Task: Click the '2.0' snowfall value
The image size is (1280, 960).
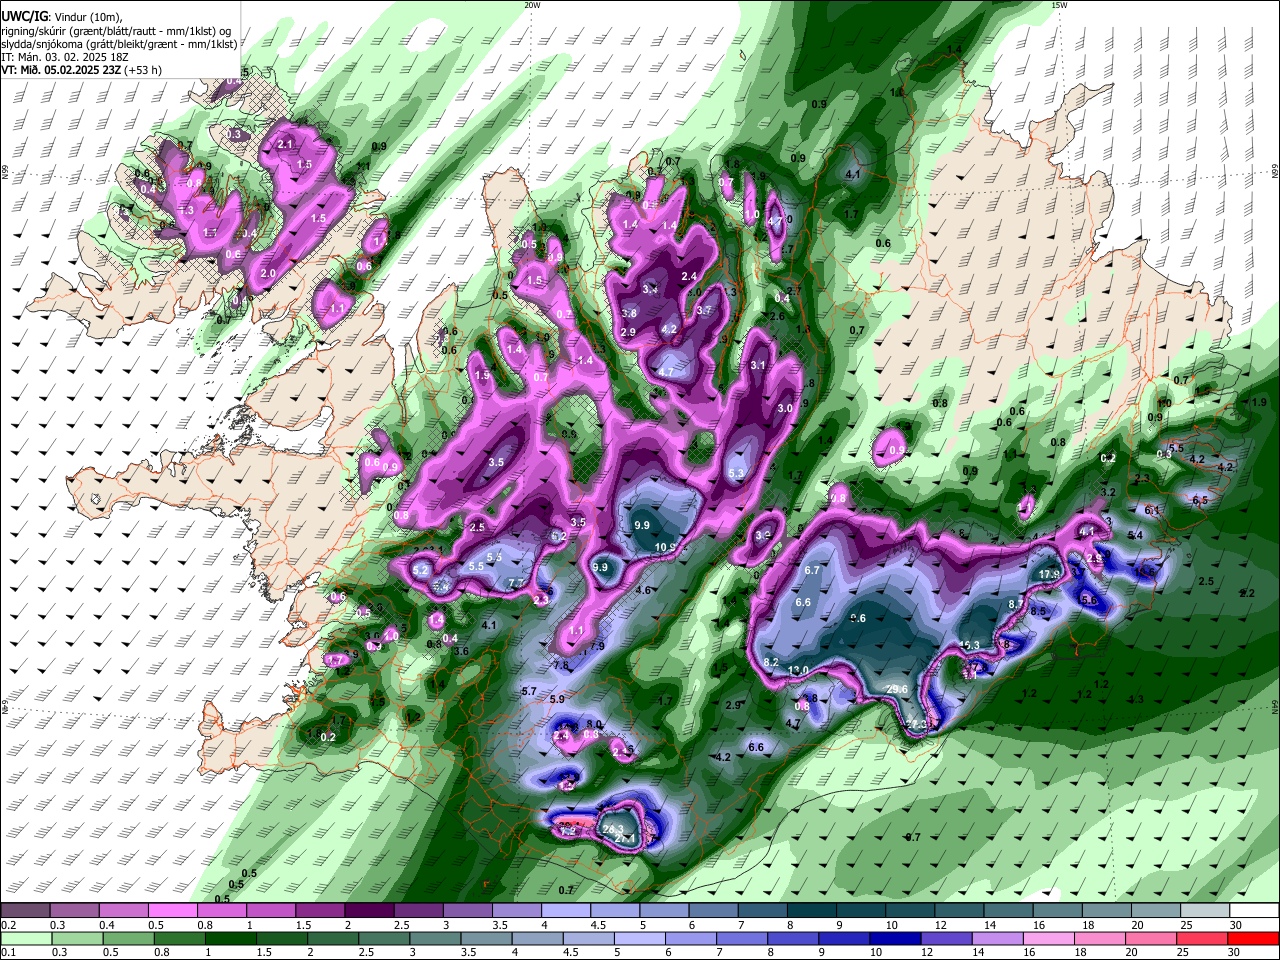Action: [268, 273]
